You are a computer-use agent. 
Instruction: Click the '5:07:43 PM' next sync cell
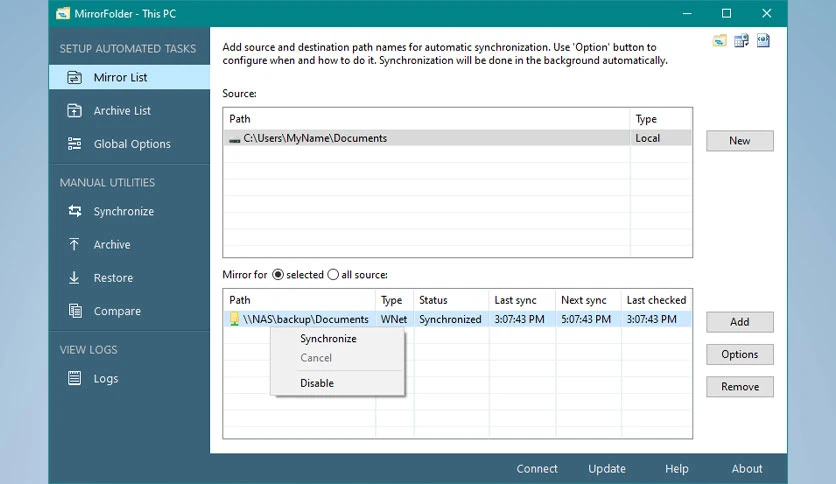(x=586, y=319)
